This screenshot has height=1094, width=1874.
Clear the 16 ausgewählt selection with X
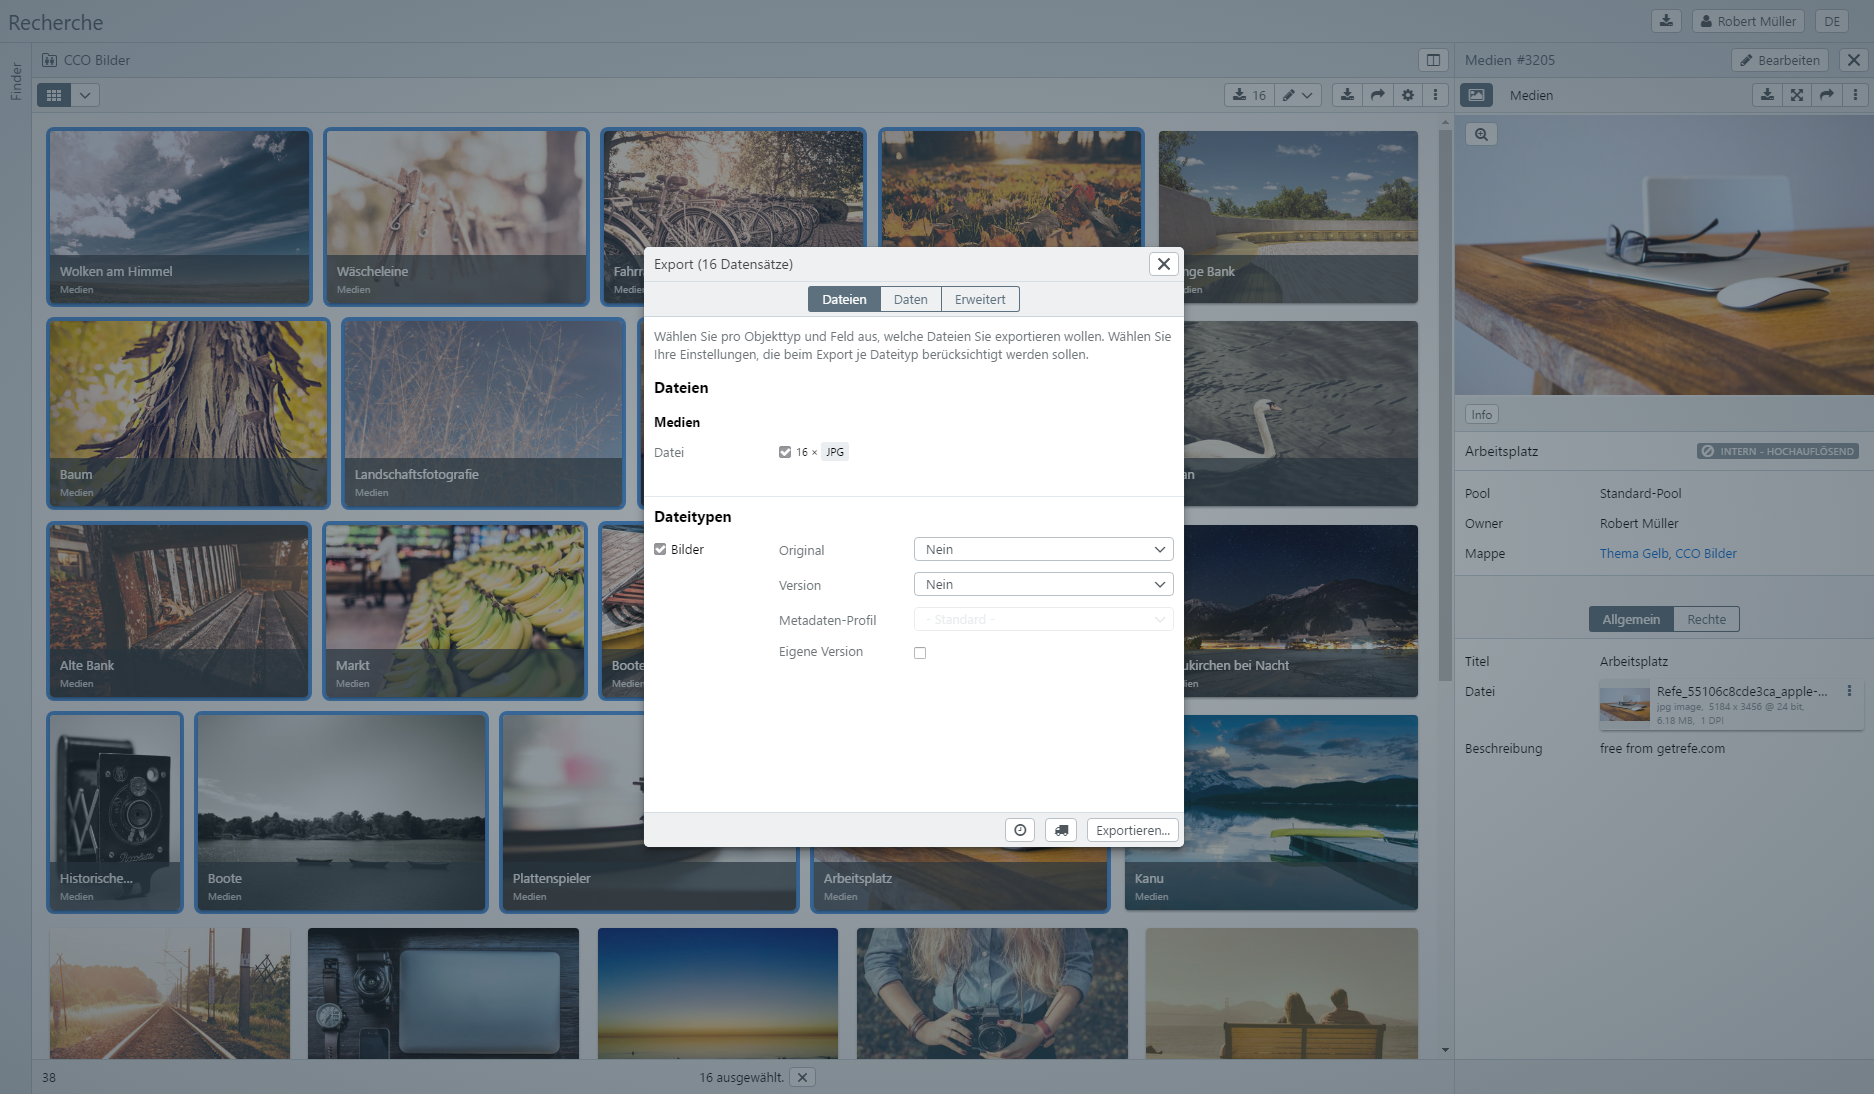tap(802, 1077)
